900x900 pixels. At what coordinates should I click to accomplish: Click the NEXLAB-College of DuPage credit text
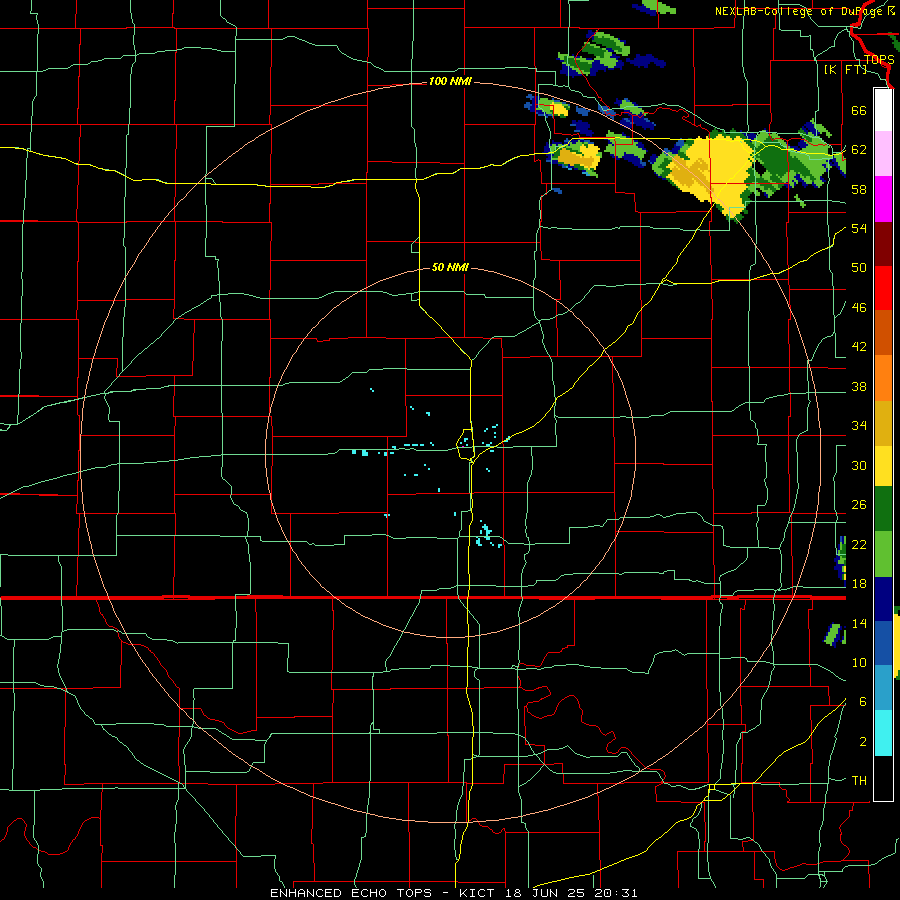(x=804, y=11)
